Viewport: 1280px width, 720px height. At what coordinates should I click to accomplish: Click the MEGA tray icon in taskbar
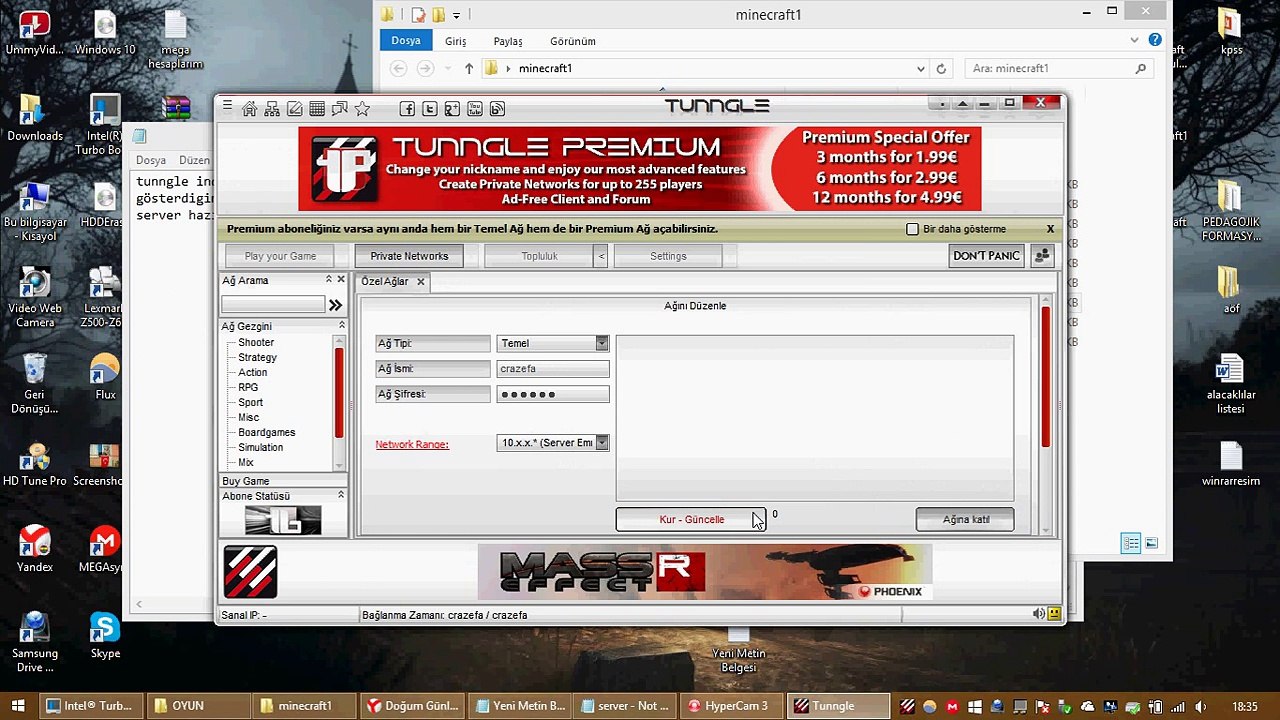tap(952, 706)
